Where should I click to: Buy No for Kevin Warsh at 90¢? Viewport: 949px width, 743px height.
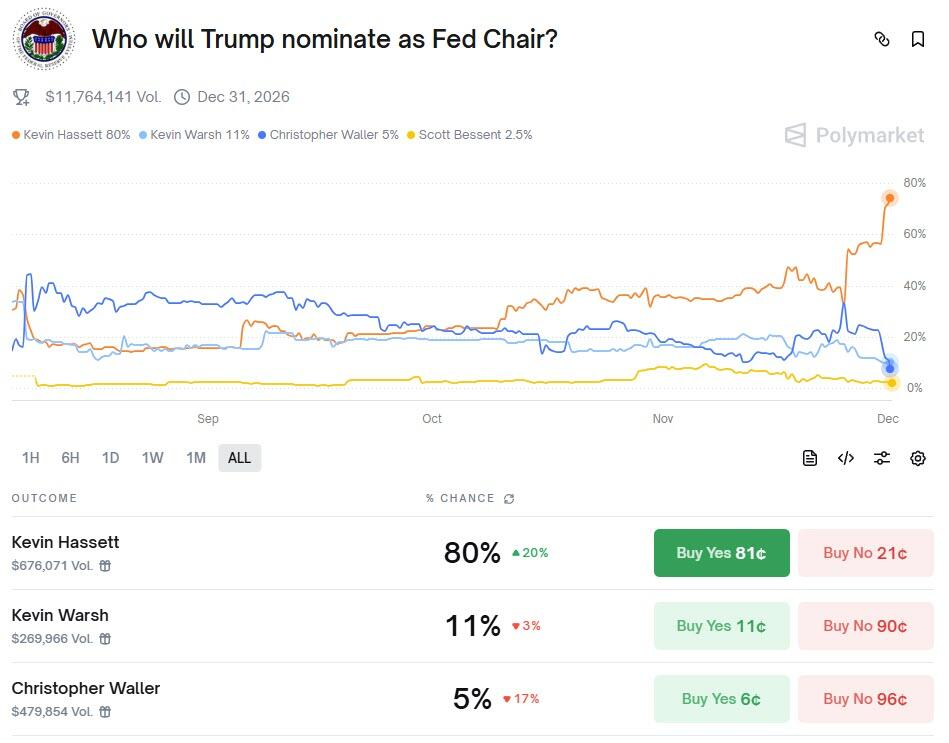click(x=865, y=626)
